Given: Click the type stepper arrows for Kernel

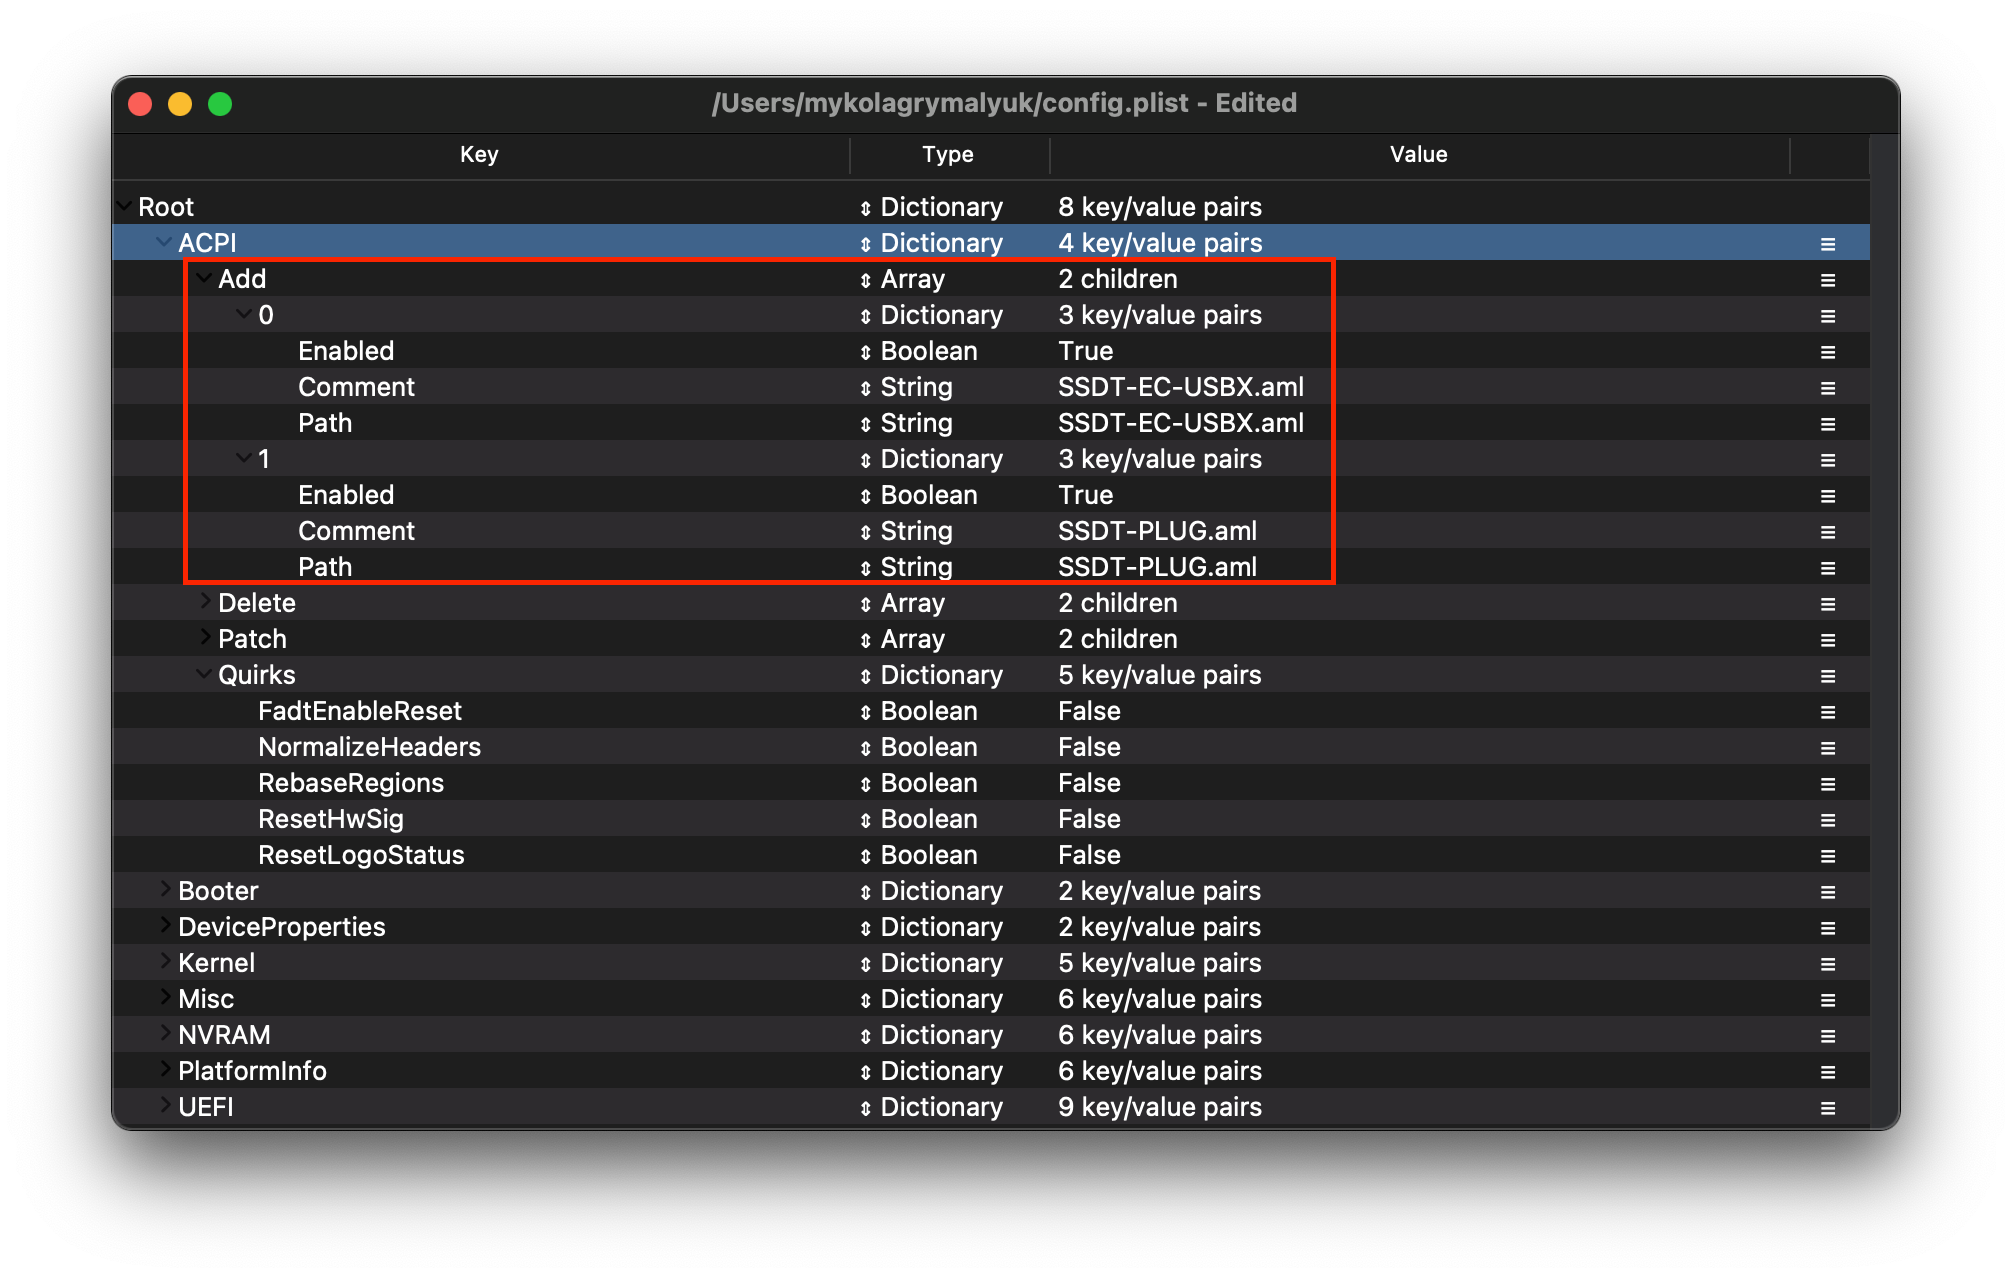Looking at the screenshot, I should pos(866,965).
